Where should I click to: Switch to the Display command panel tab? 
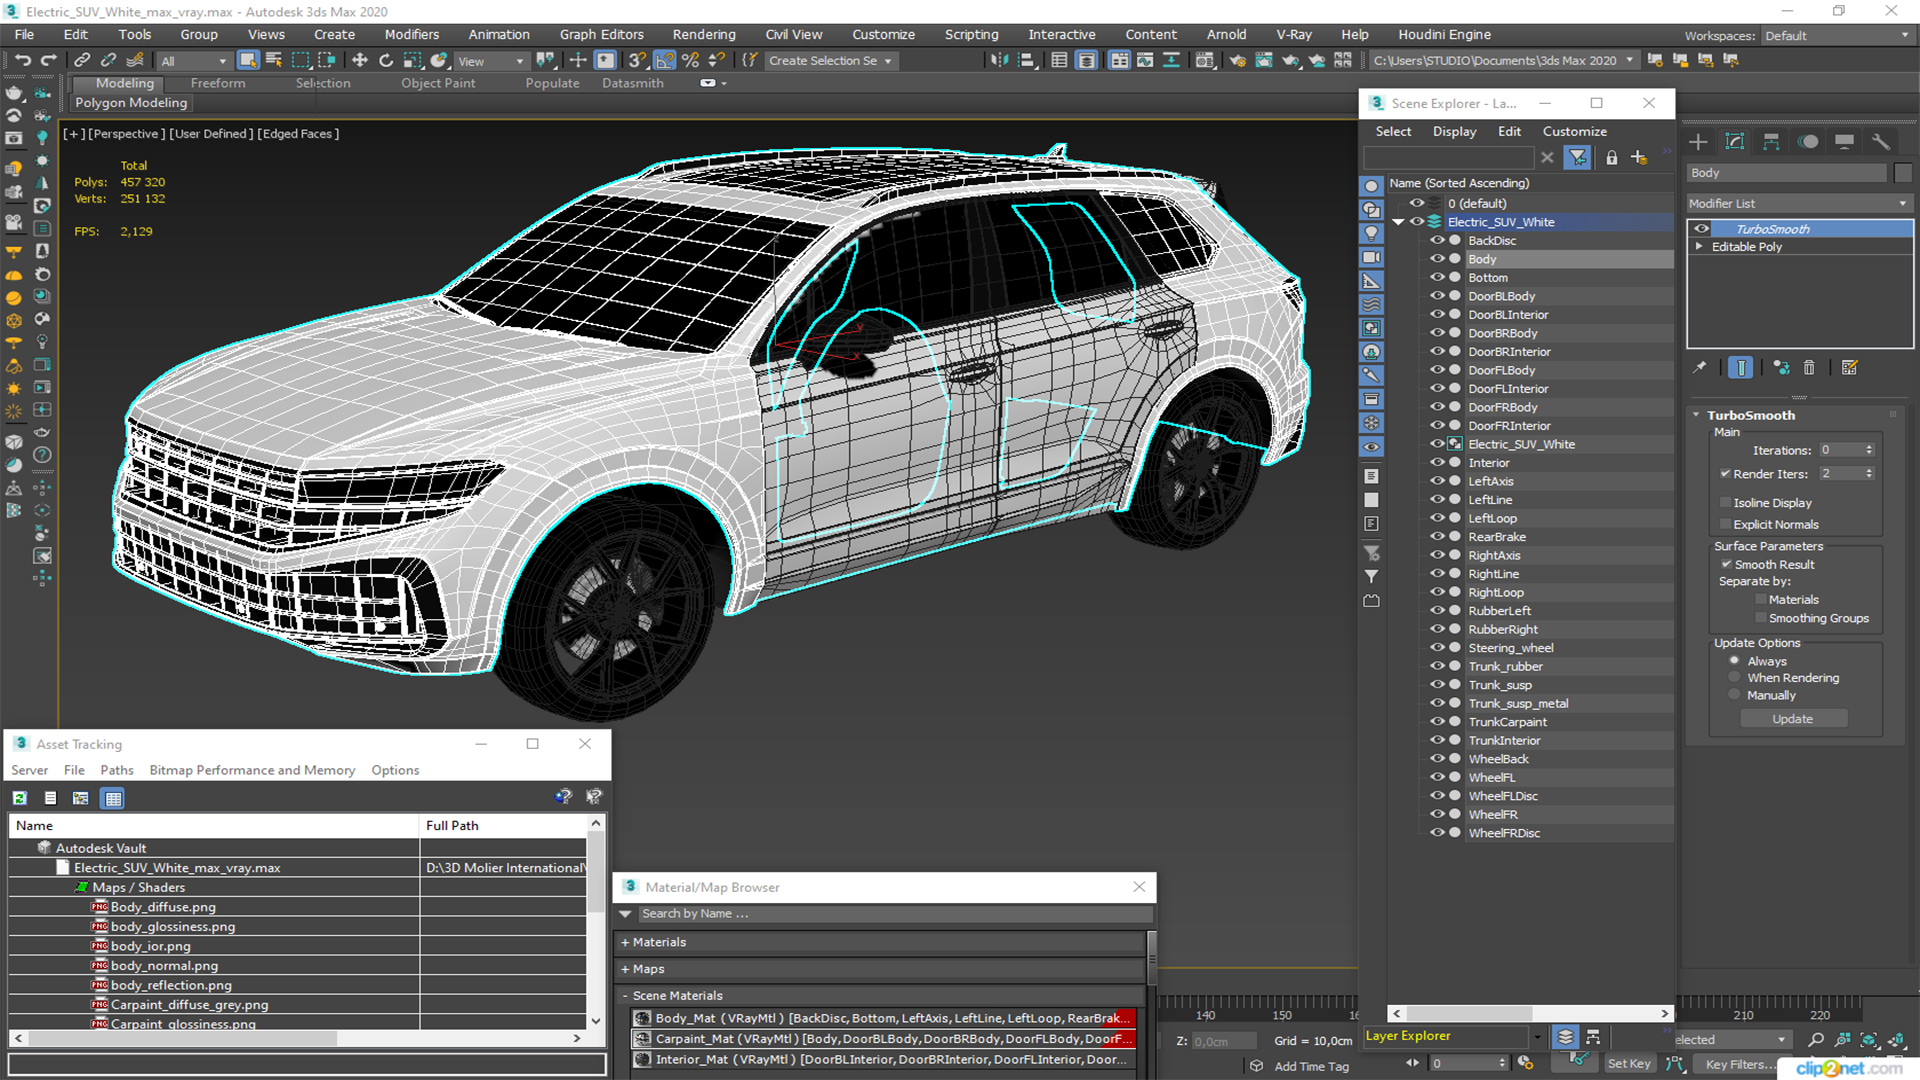point(1845,142)
